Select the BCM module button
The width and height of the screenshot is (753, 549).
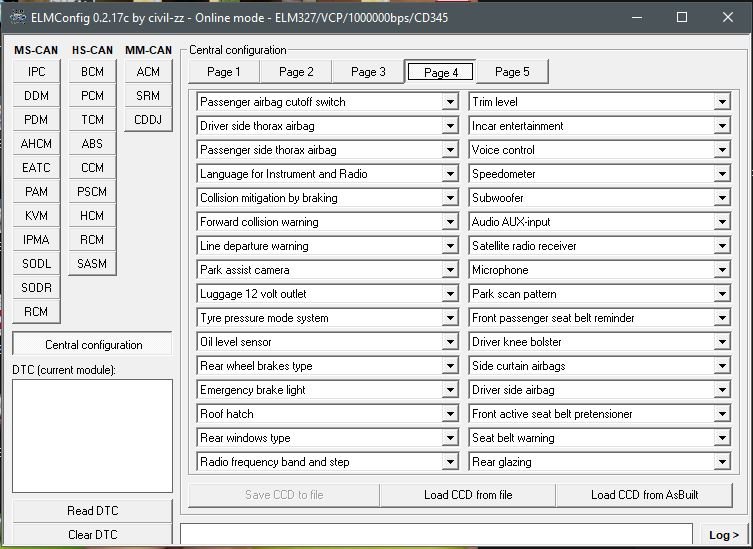click(92, 72)
